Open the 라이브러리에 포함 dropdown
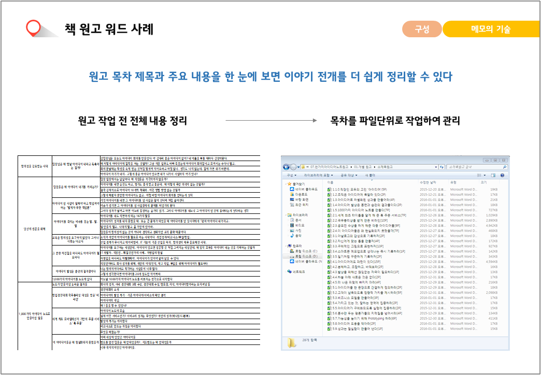The image size is (541, 375). [x=318, y=175]
